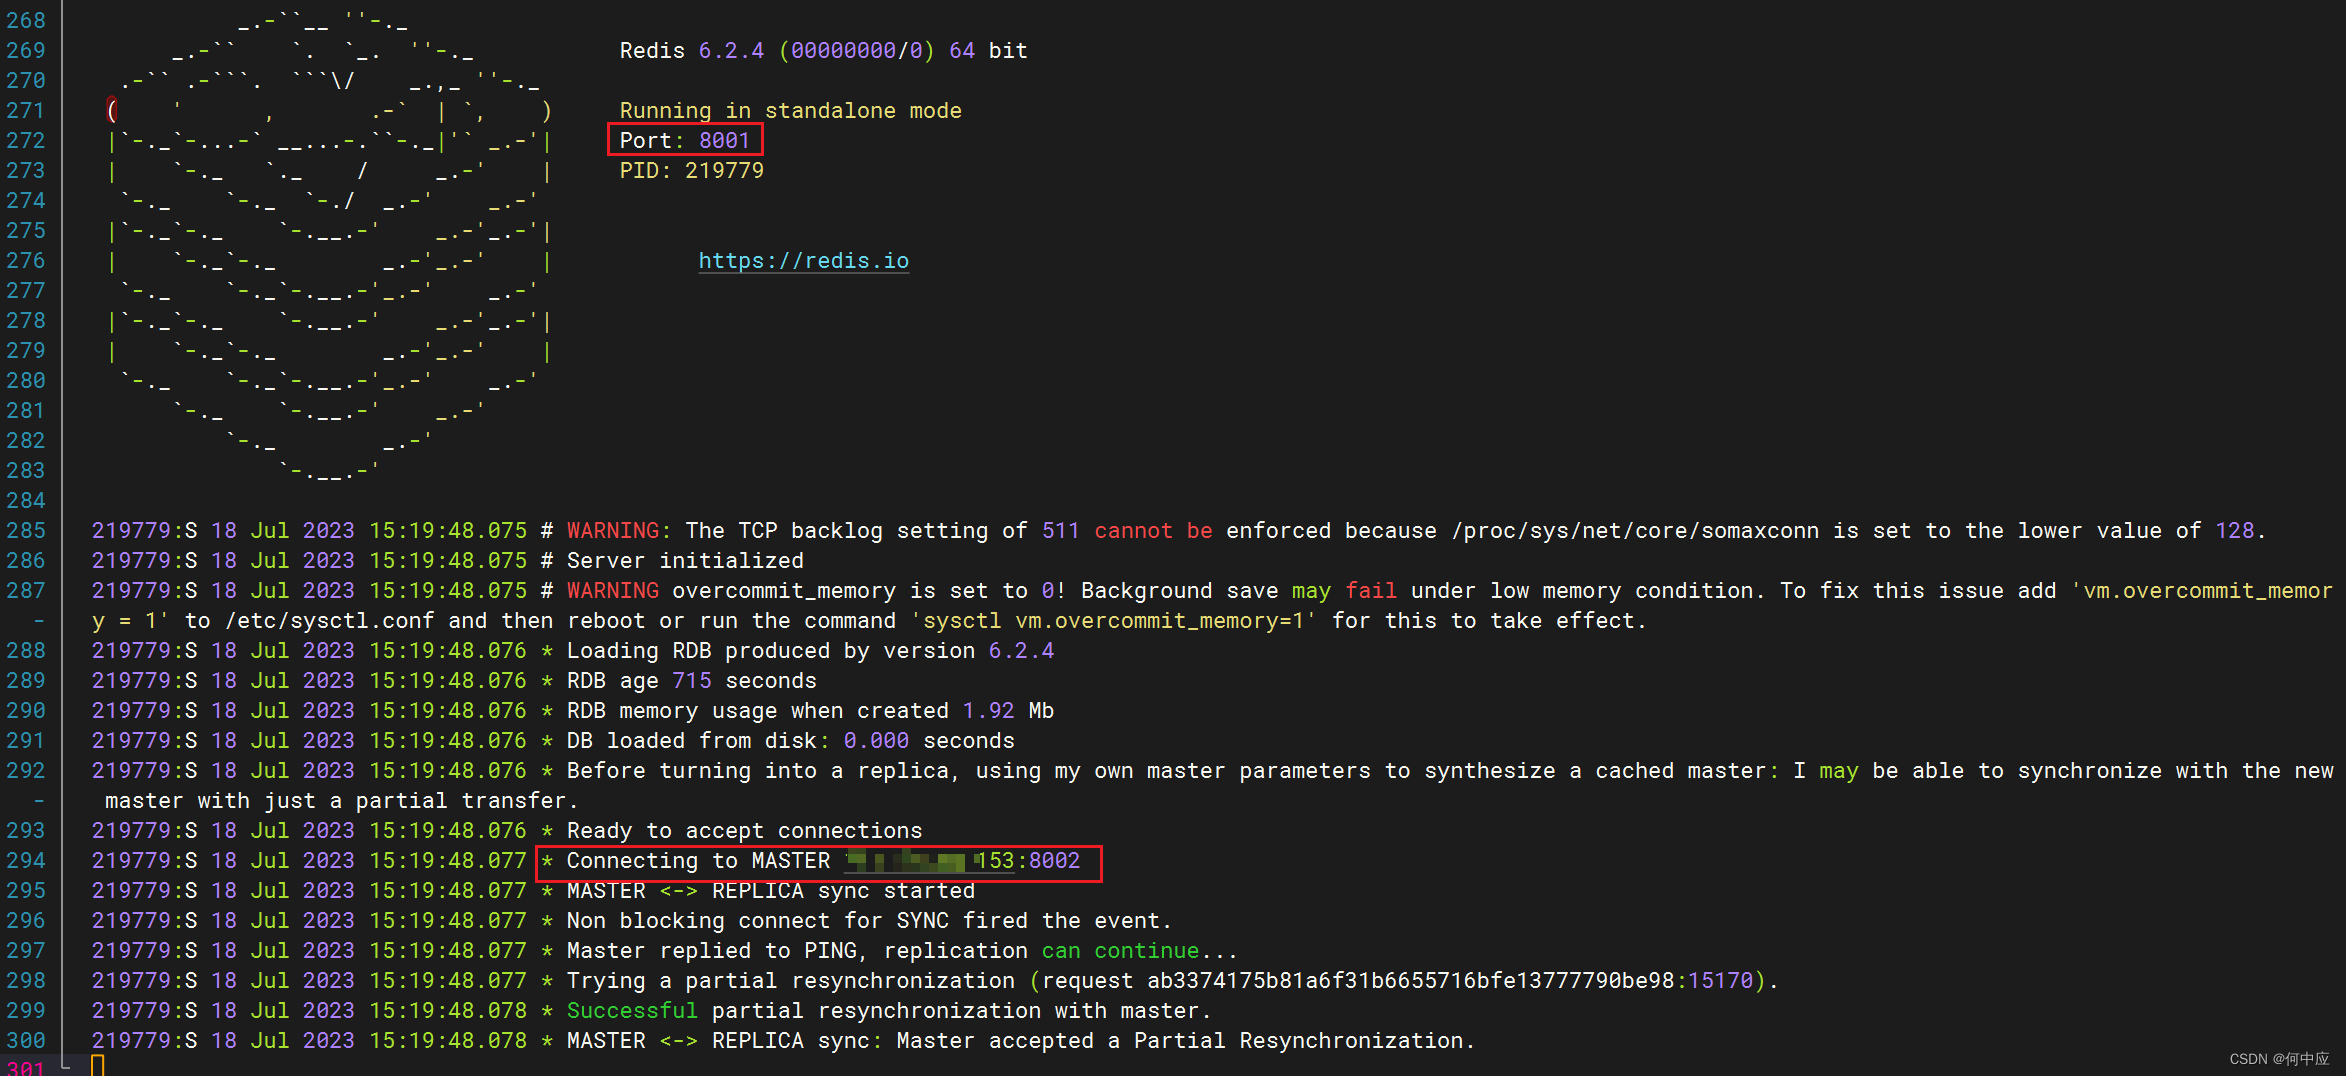Click 'Master replied to PING' line
This screenshot has height=1076, width=2346.
coord(902,951)
